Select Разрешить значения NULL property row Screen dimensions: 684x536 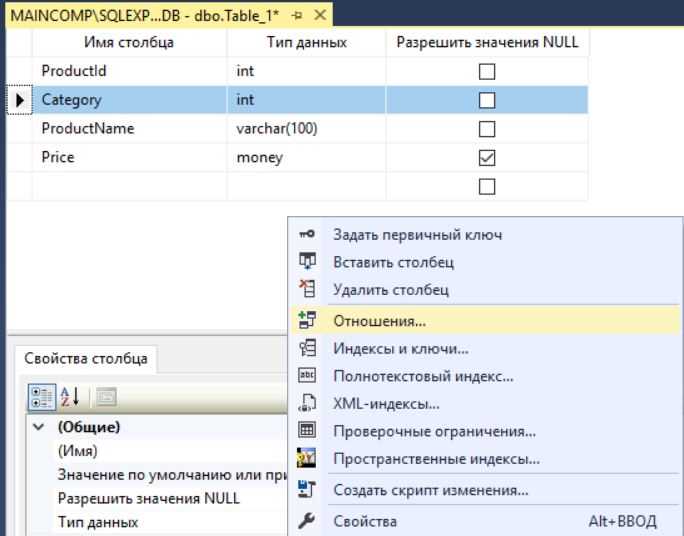coord(157,498)
